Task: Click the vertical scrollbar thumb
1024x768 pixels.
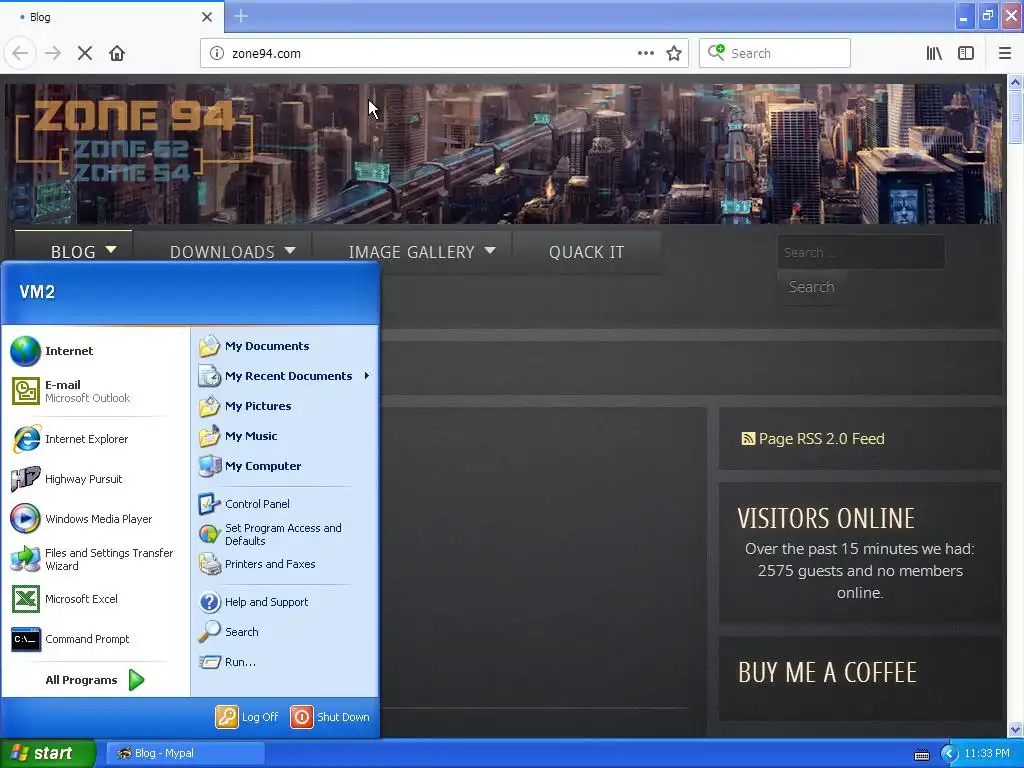Action: (1016, 118)
